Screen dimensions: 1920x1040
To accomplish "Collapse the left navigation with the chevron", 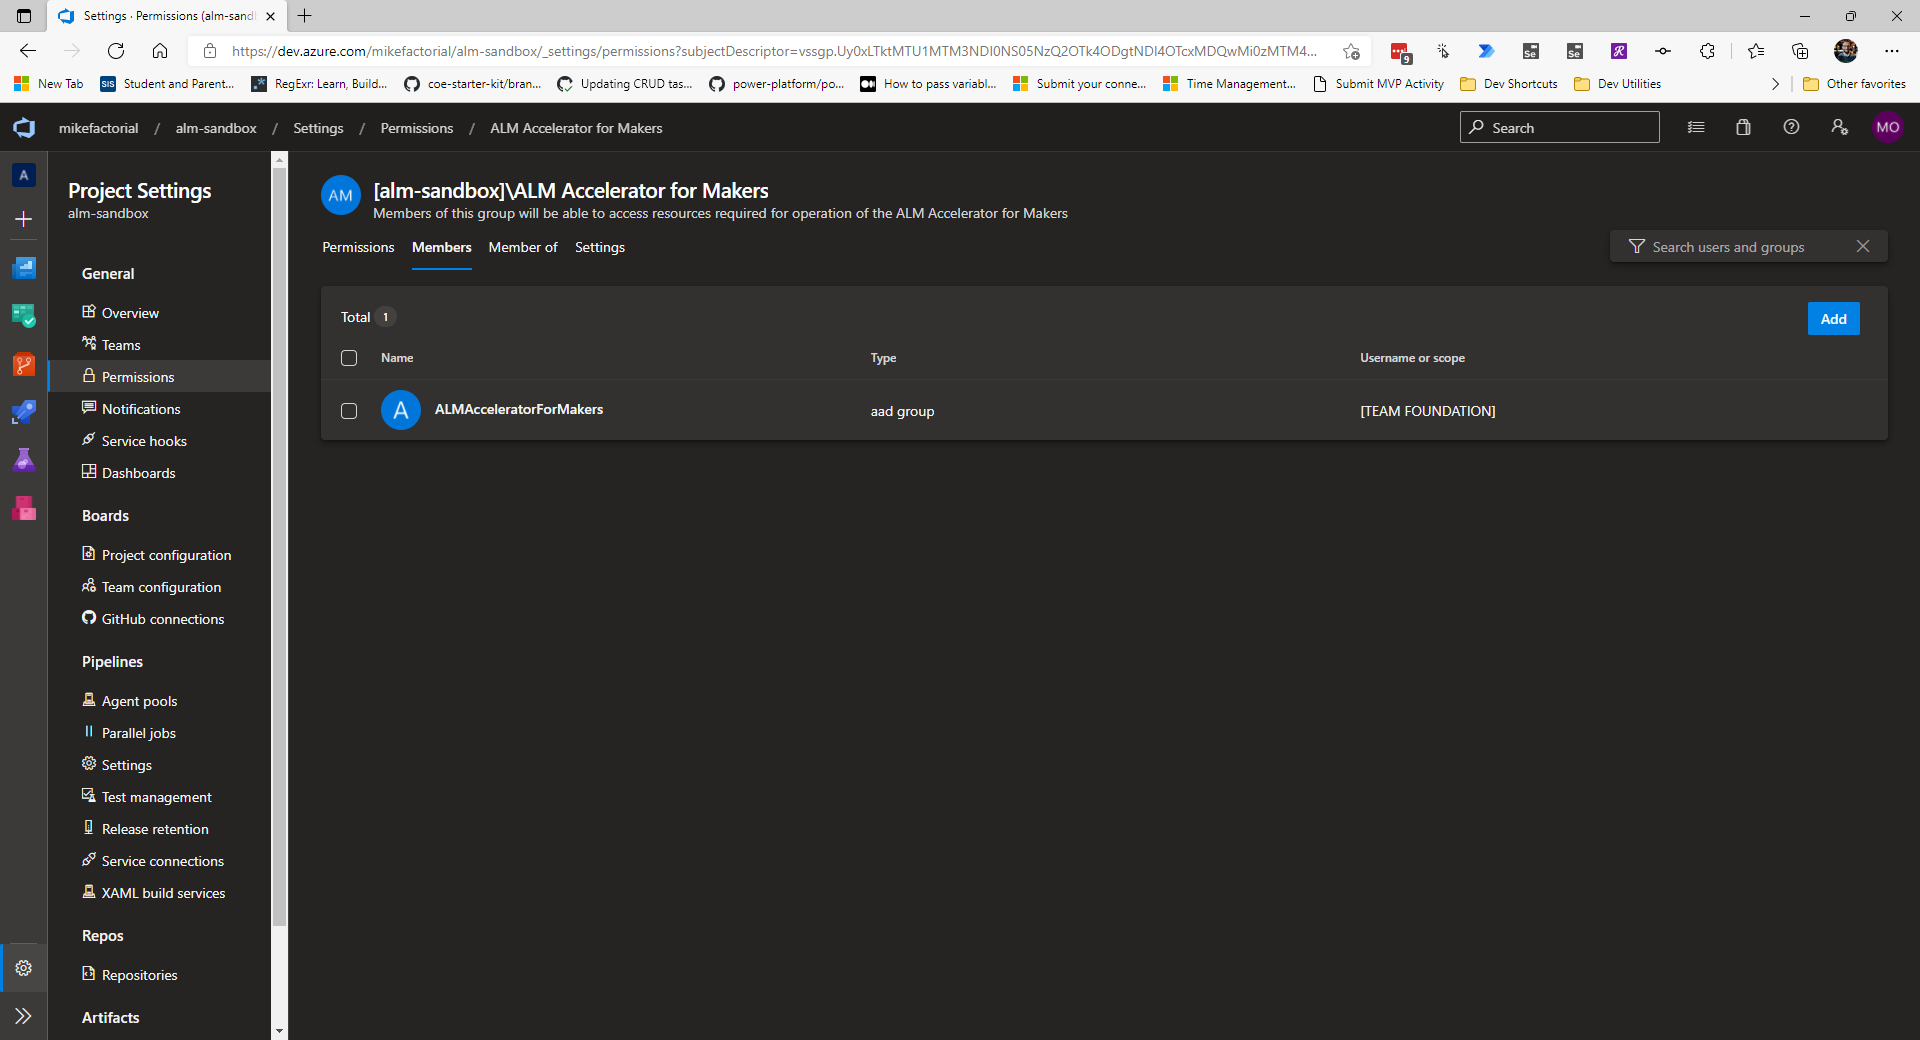I will tap(24, 1016).
